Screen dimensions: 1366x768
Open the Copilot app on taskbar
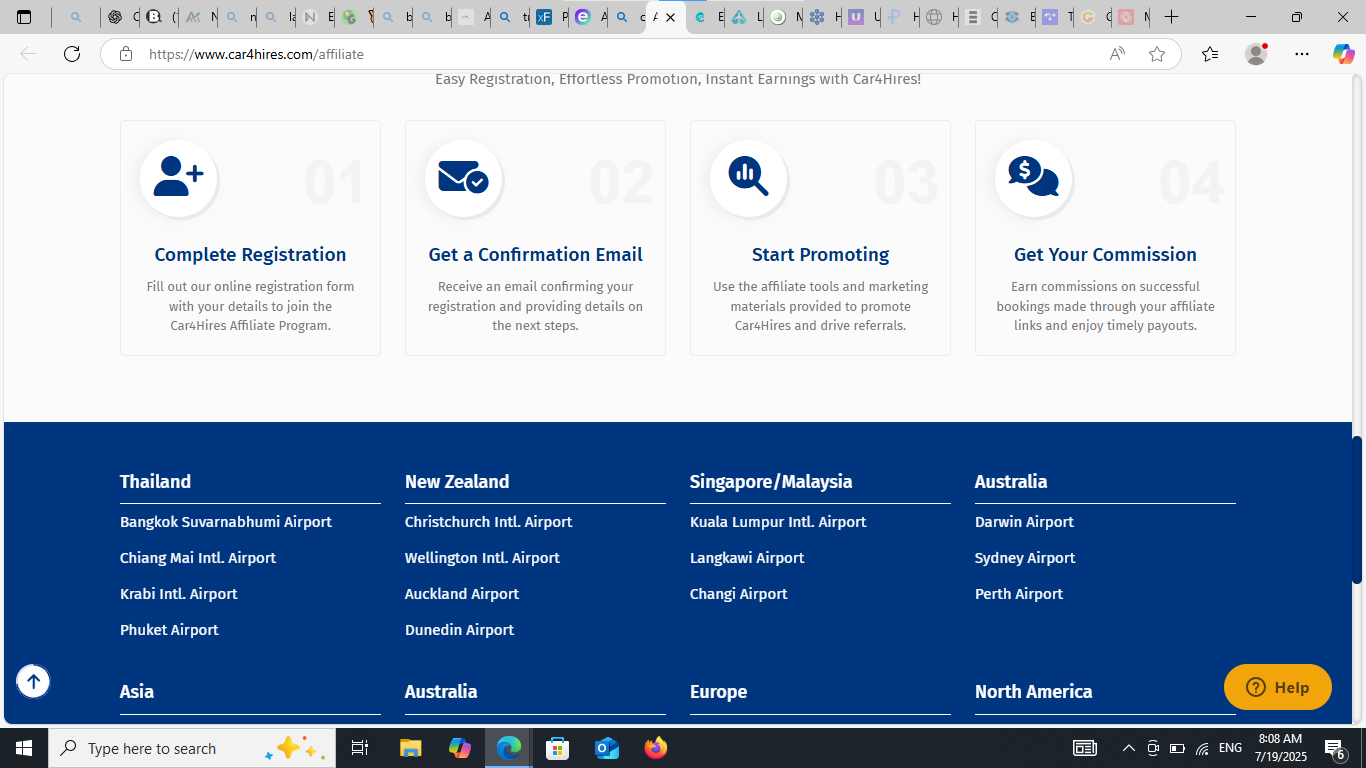[x=460, y=748]
